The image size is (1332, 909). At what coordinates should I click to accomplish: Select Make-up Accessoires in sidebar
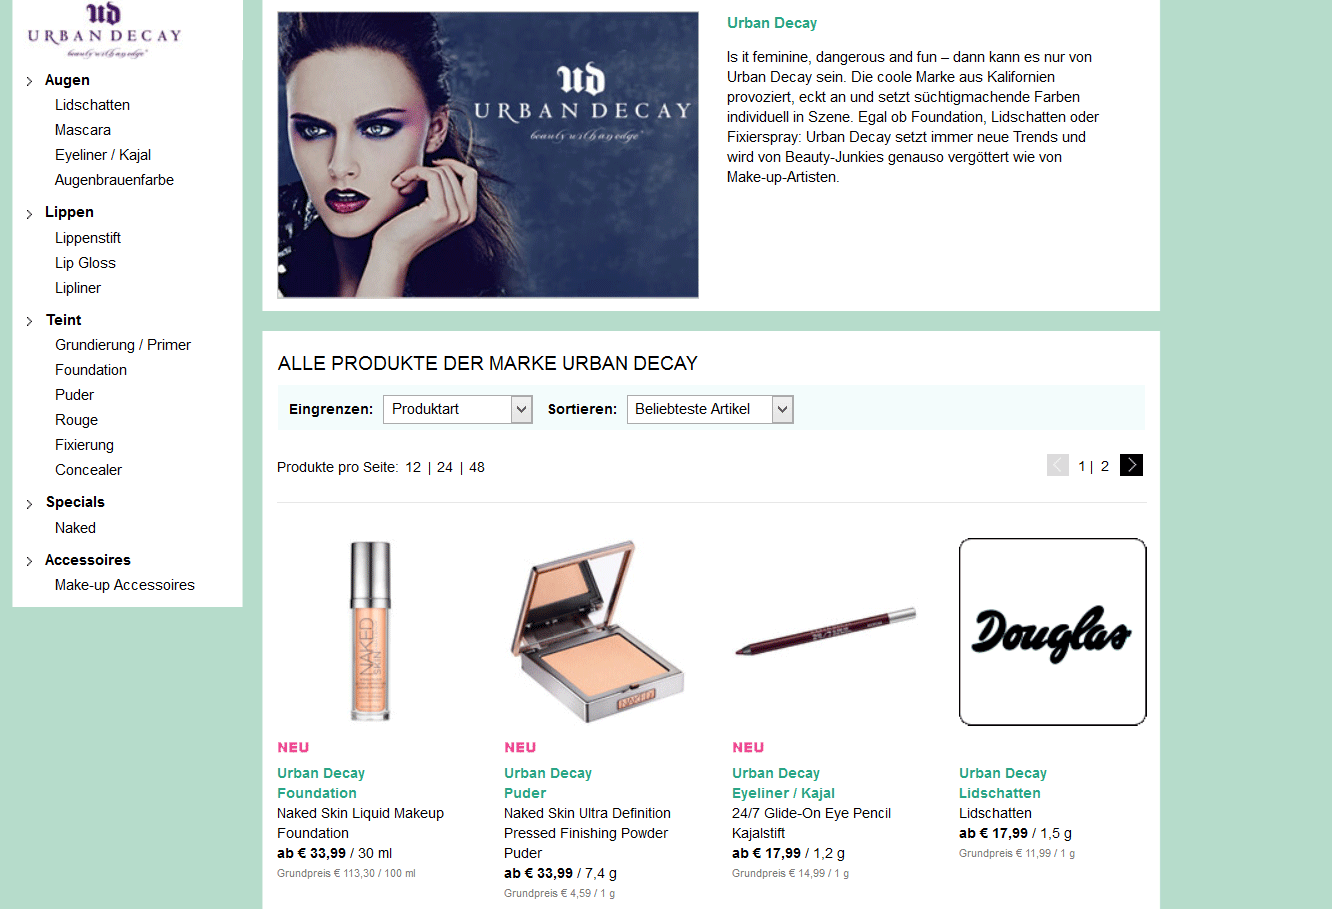[125, 585]
